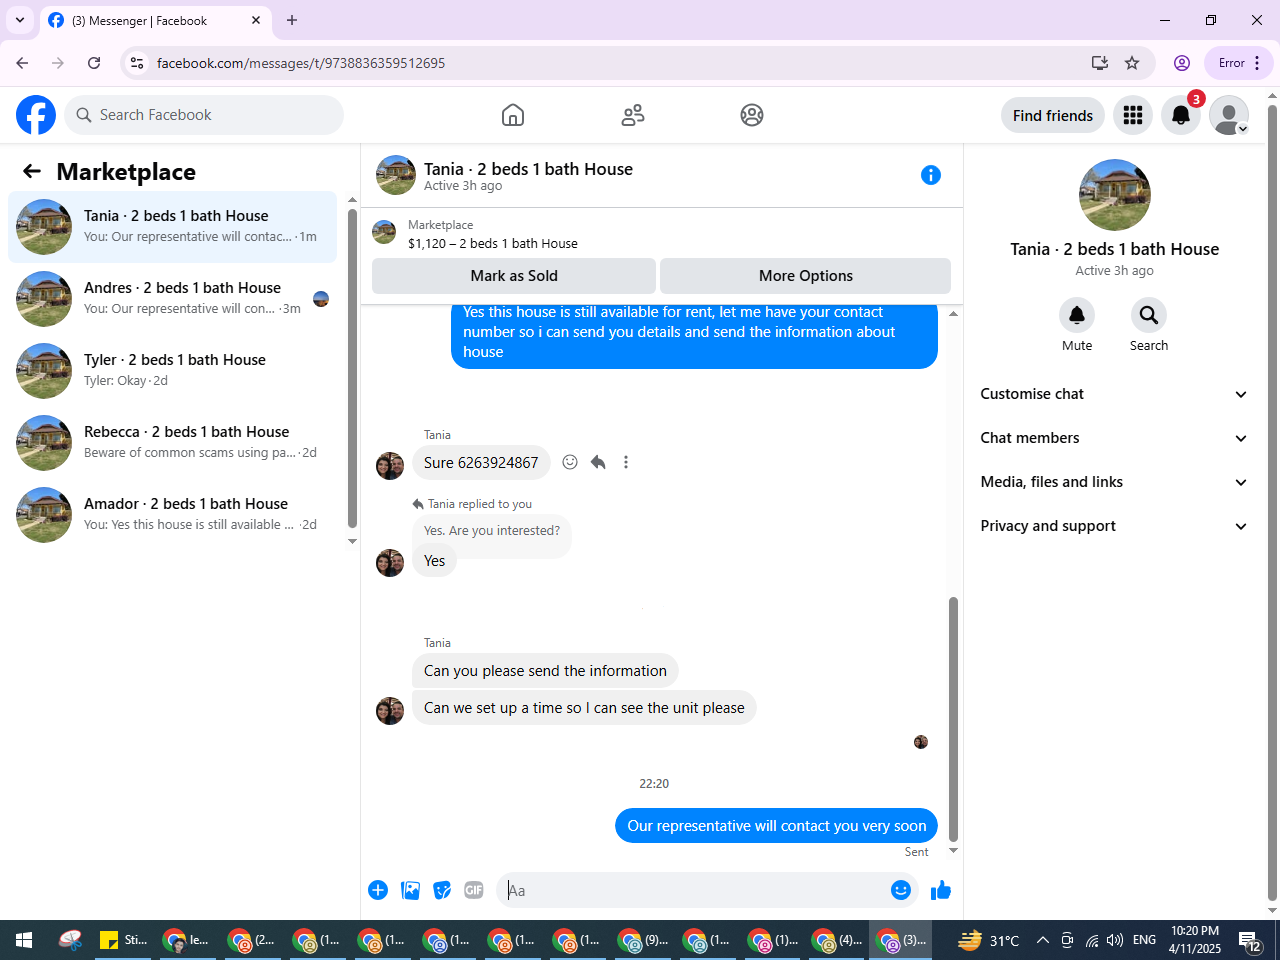Click the Find friends button
This screenshot has height=960, width=1280.
[x=1053, y=115]
